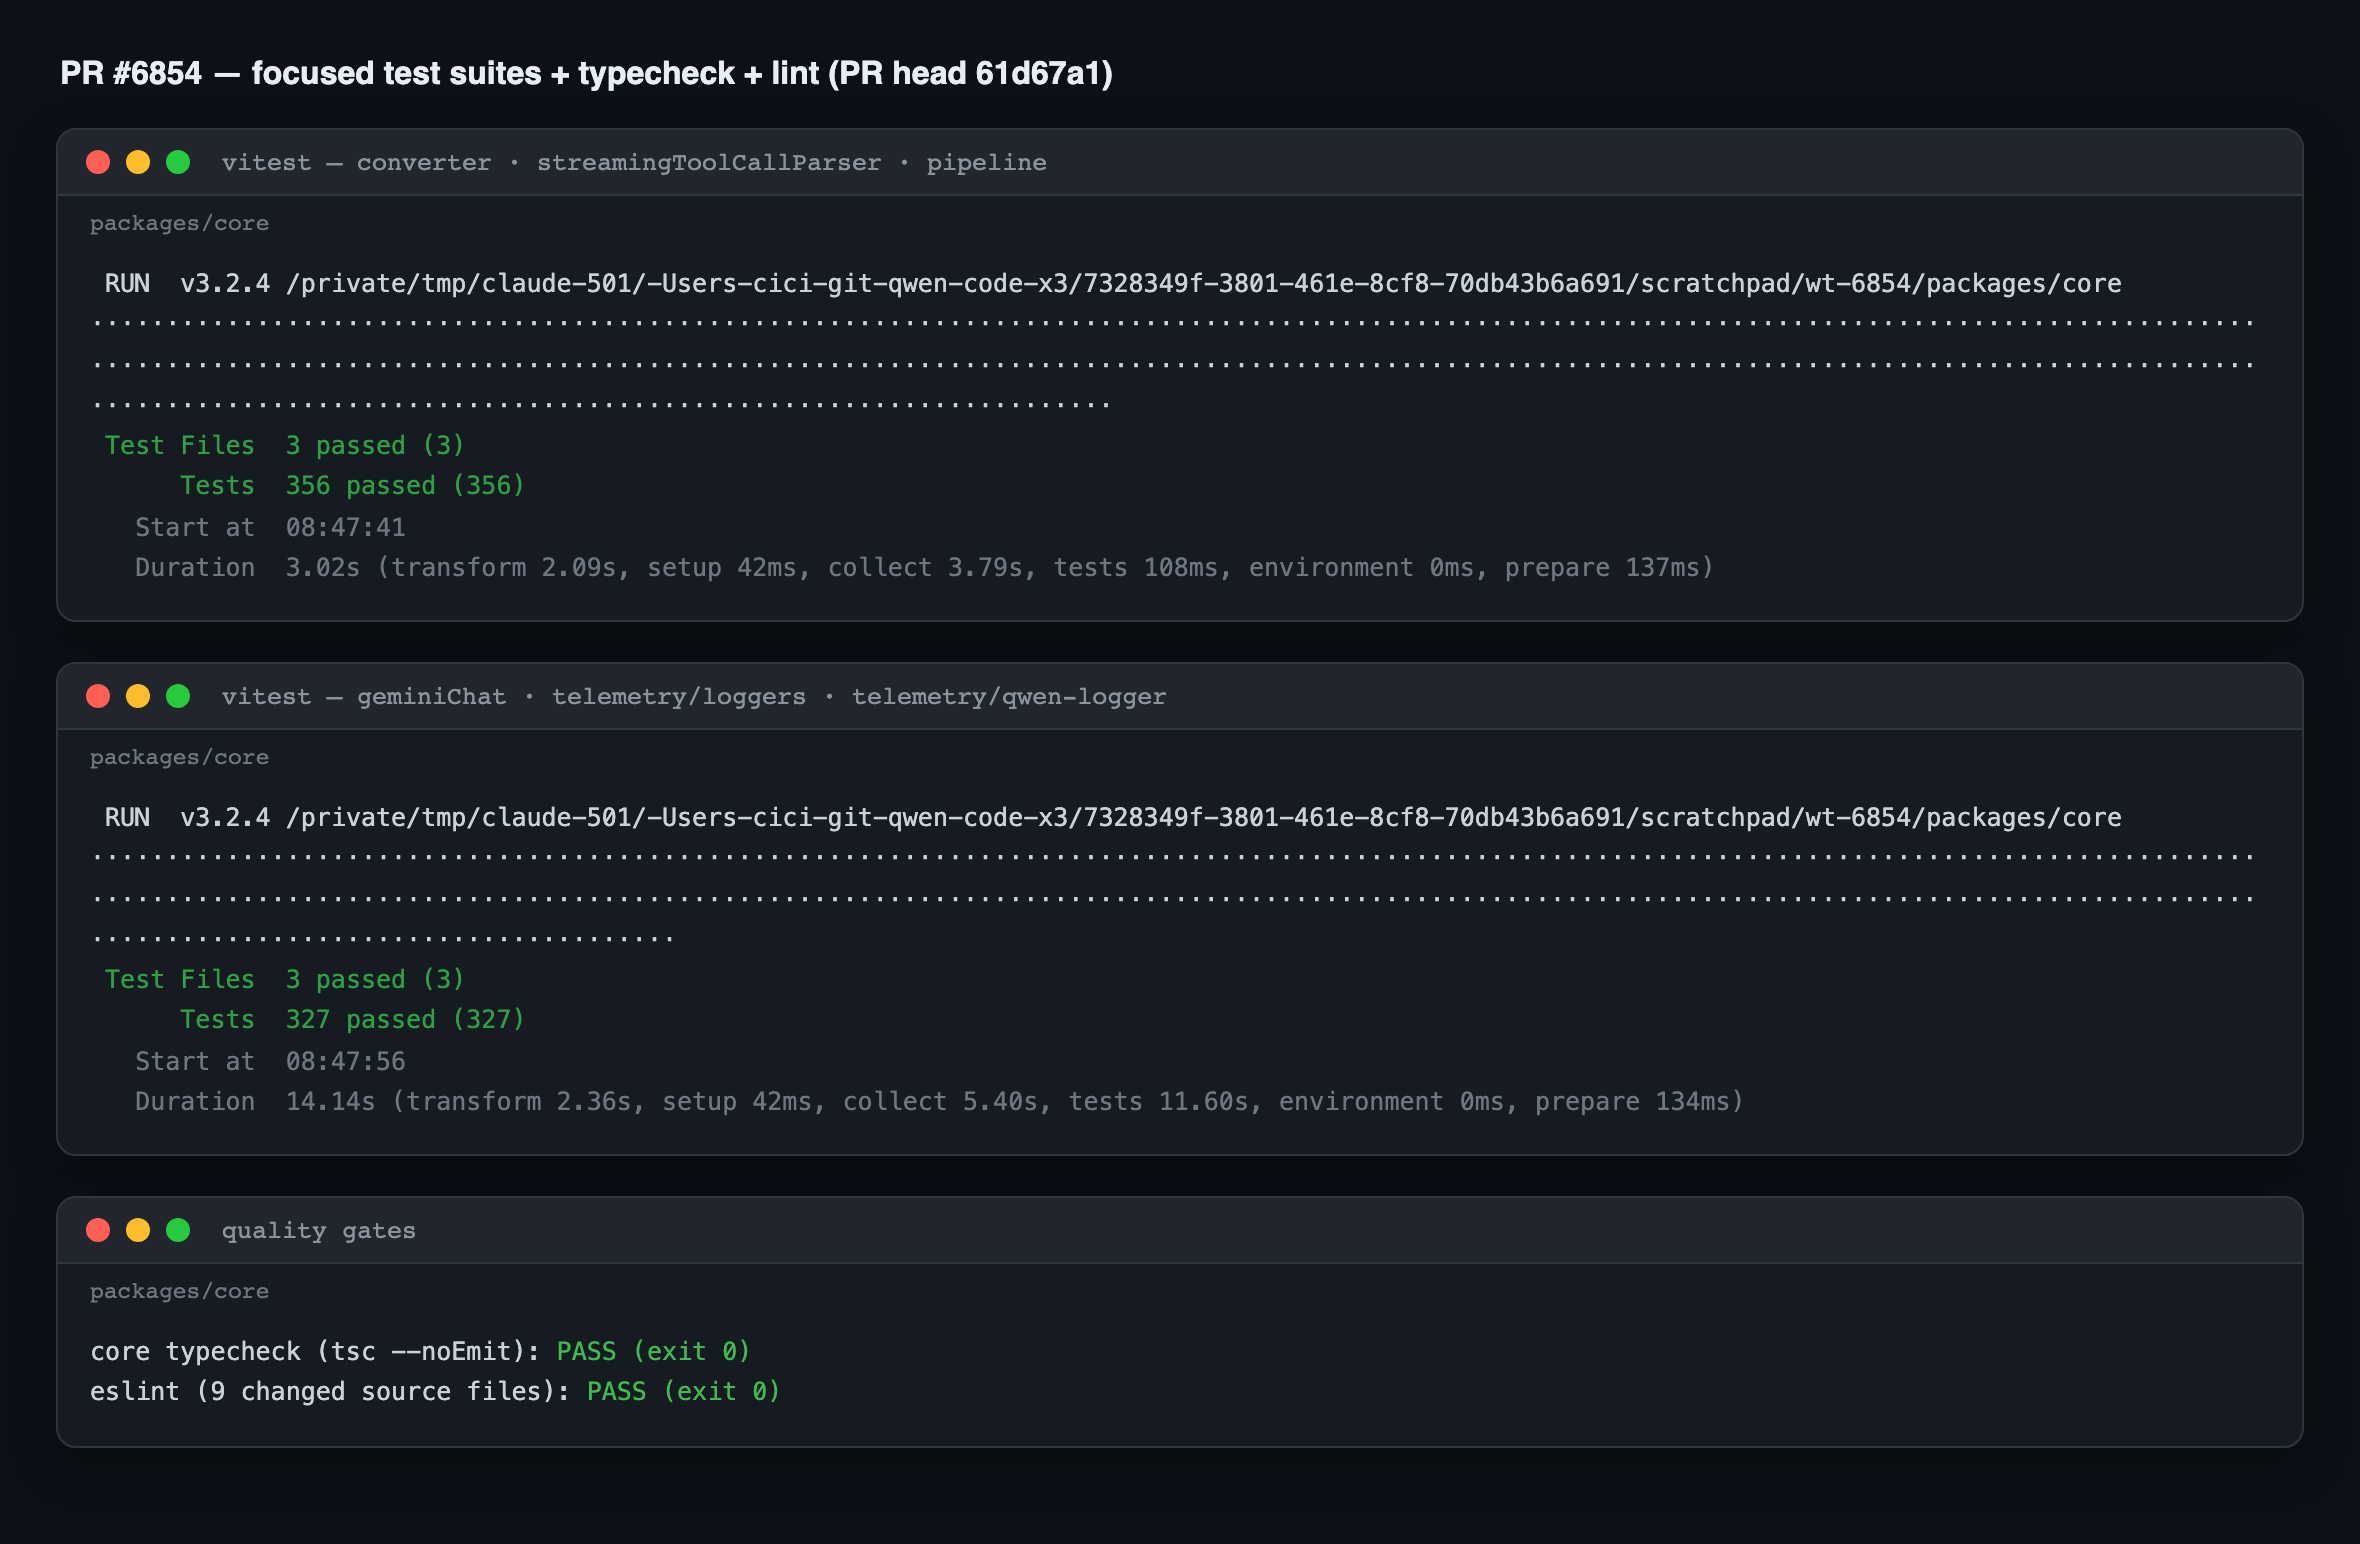
Task: Click red close dot on quality gates window
Action: coord(98,1230)
